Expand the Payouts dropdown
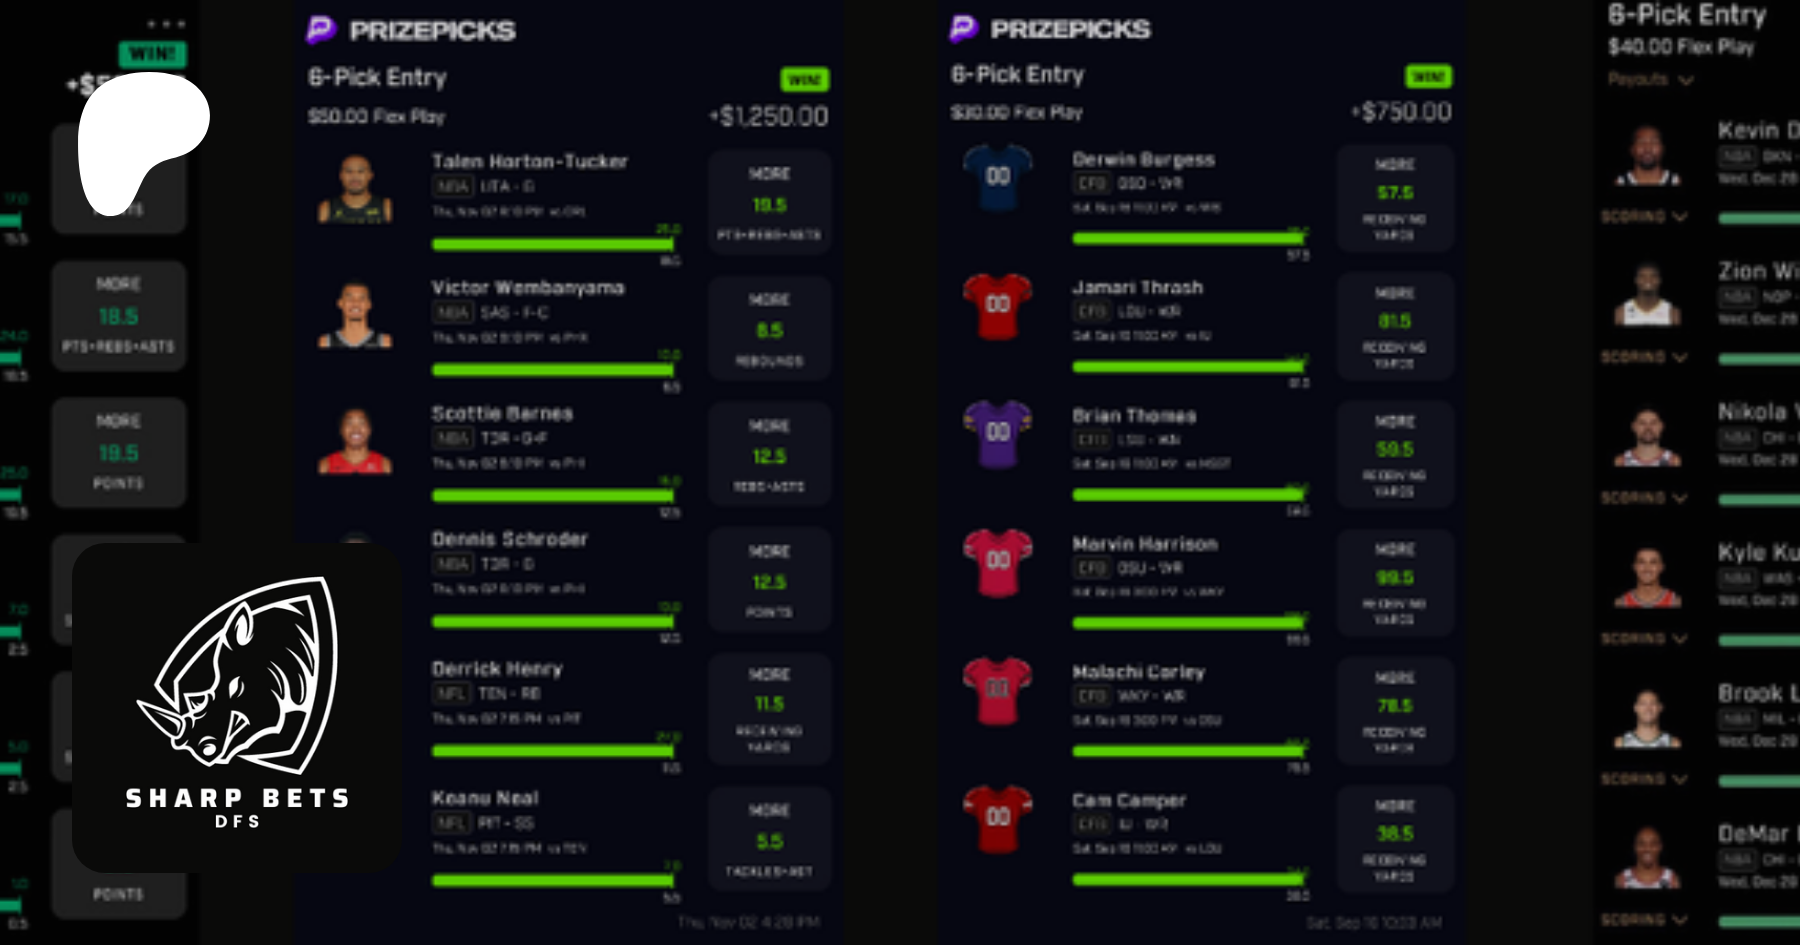The width and height of the screenshot is (1800, 945). pos(1651,79)
